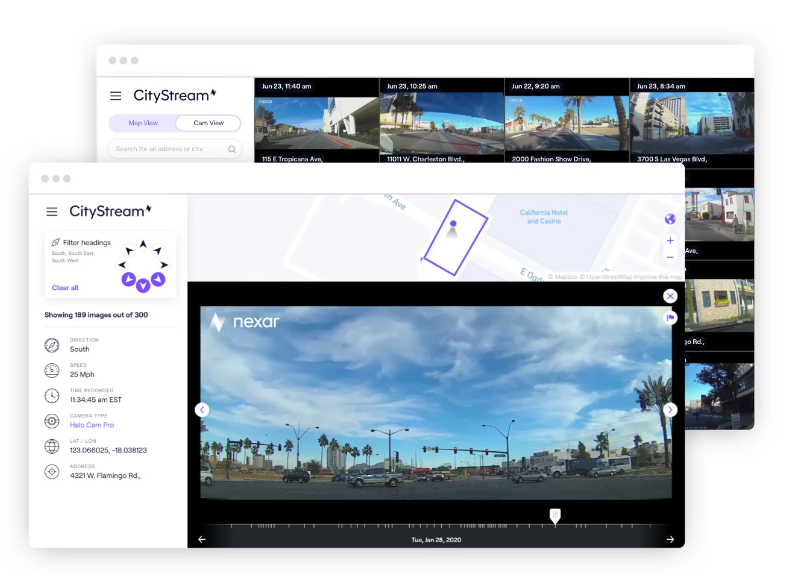Switch to Cam View tab
The height and width of the screenshot is (583, 786).
[209, 123]
